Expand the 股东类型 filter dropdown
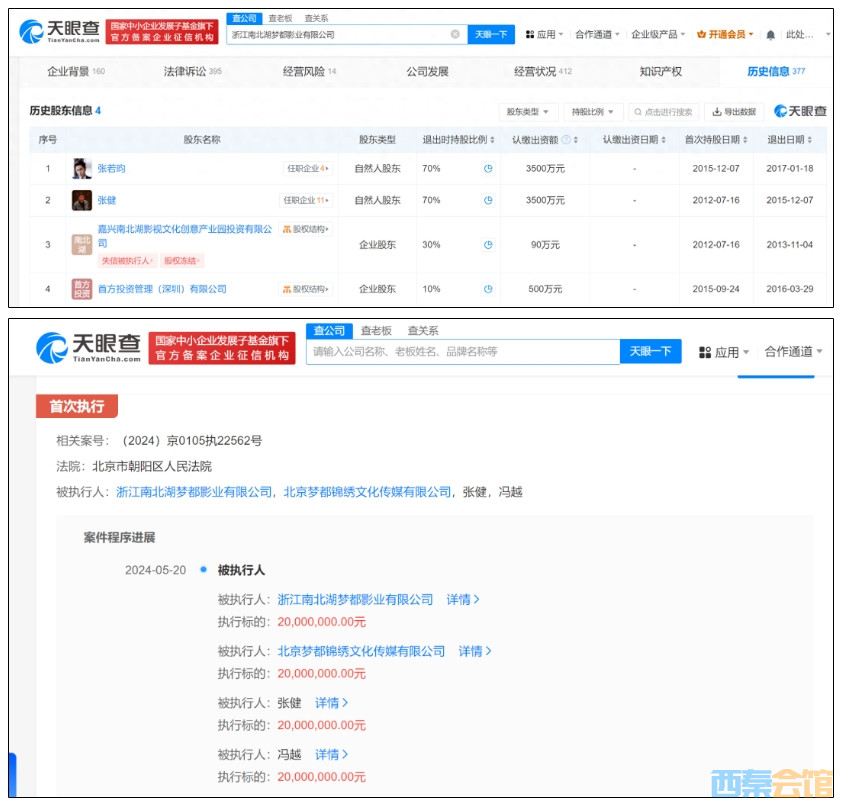The width and height of the screenshot is (842, 806). tap(527, 112)
